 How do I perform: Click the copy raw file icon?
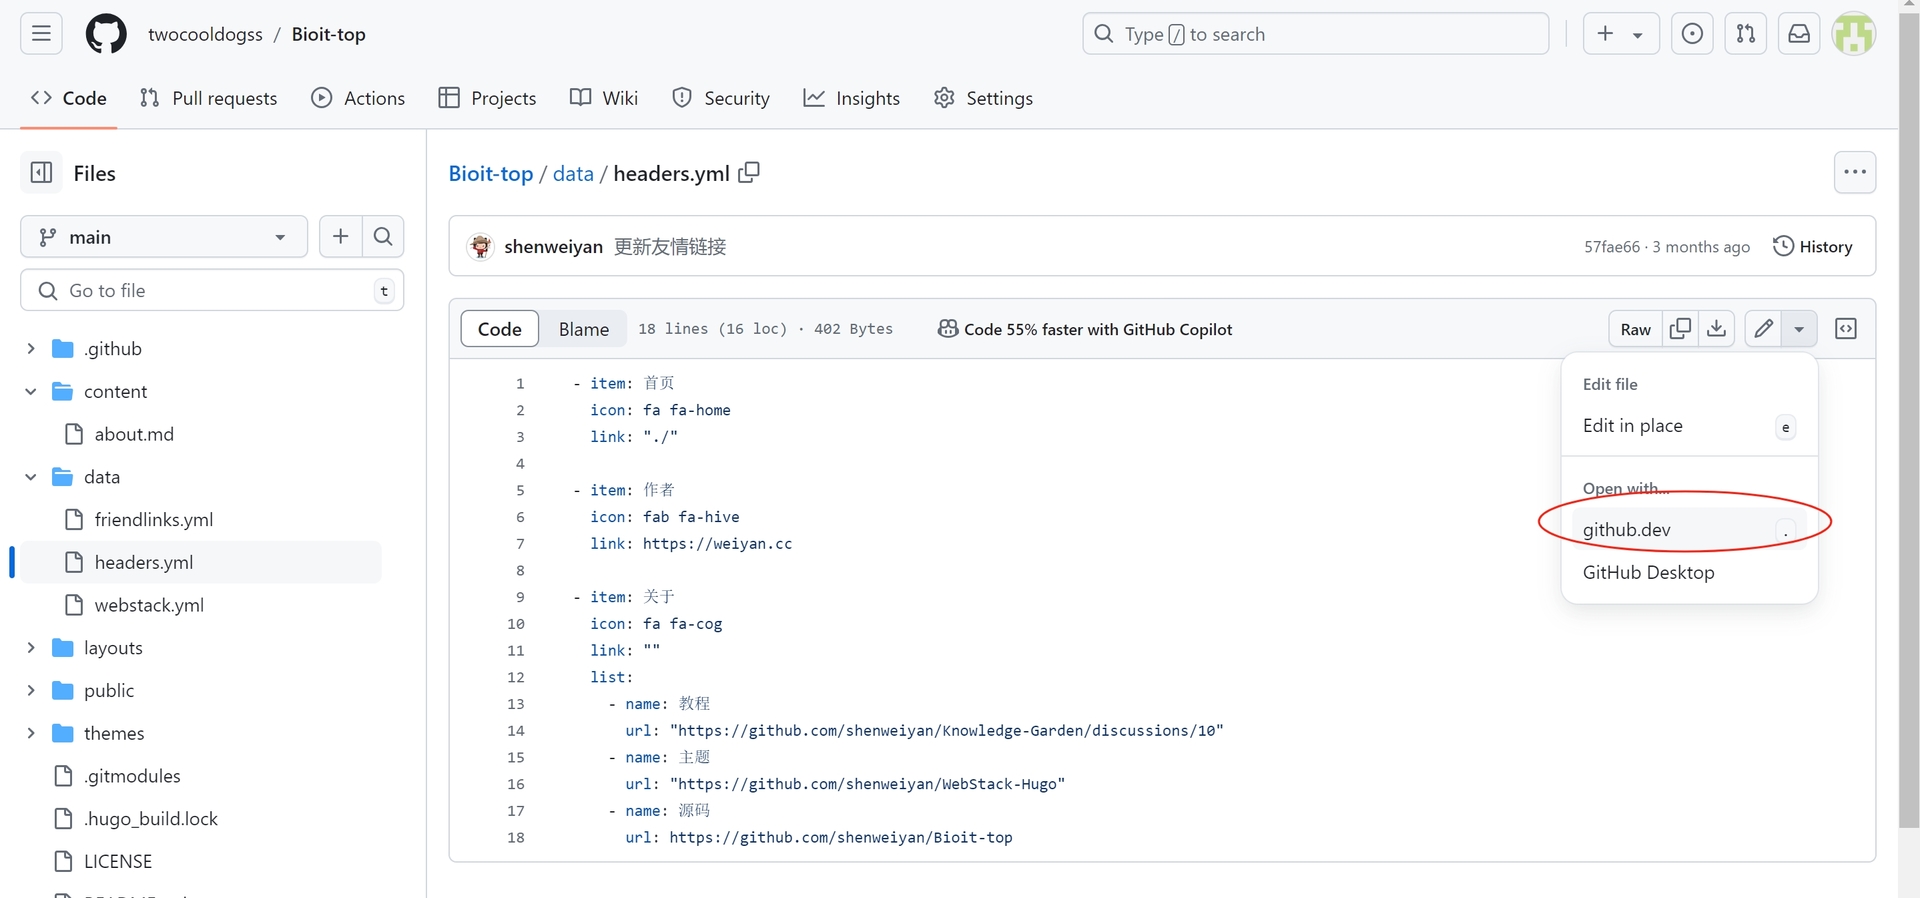(x=1681, y=329)
